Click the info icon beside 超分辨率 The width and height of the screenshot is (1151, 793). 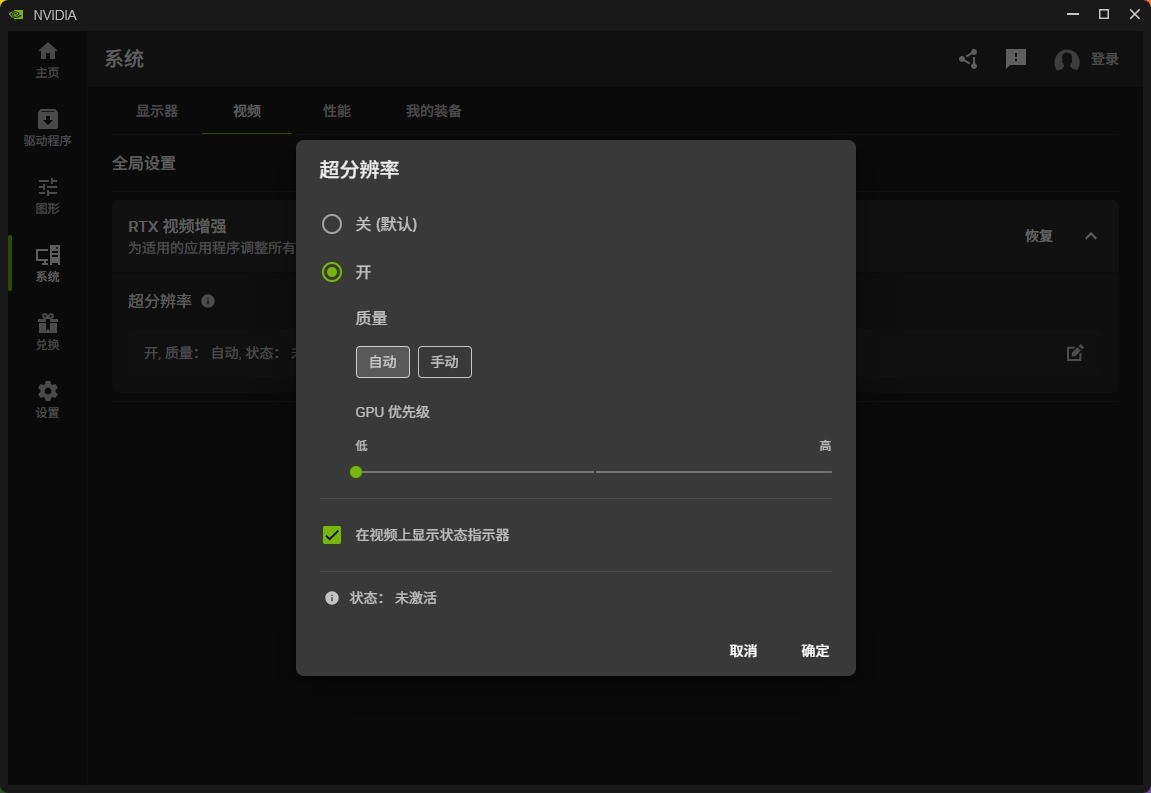point(208,301)
